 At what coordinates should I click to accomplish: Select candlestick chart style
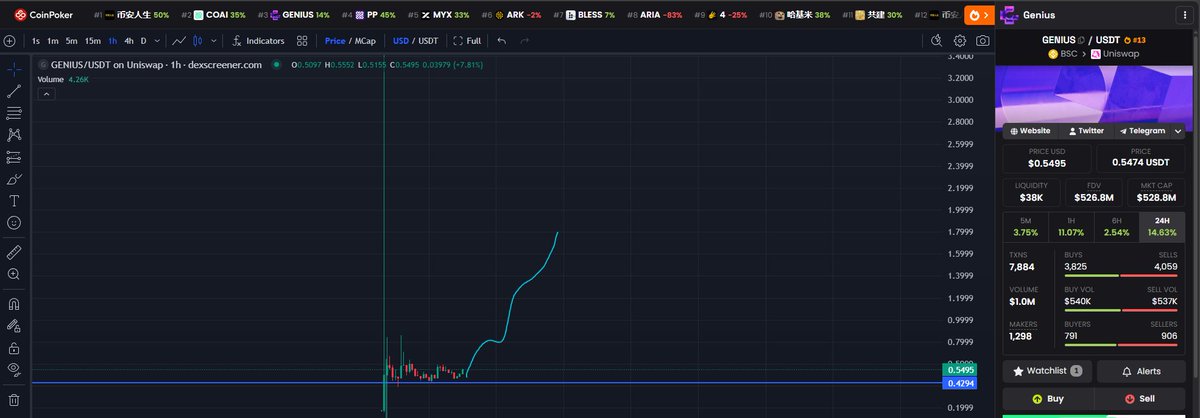point(197,41)
